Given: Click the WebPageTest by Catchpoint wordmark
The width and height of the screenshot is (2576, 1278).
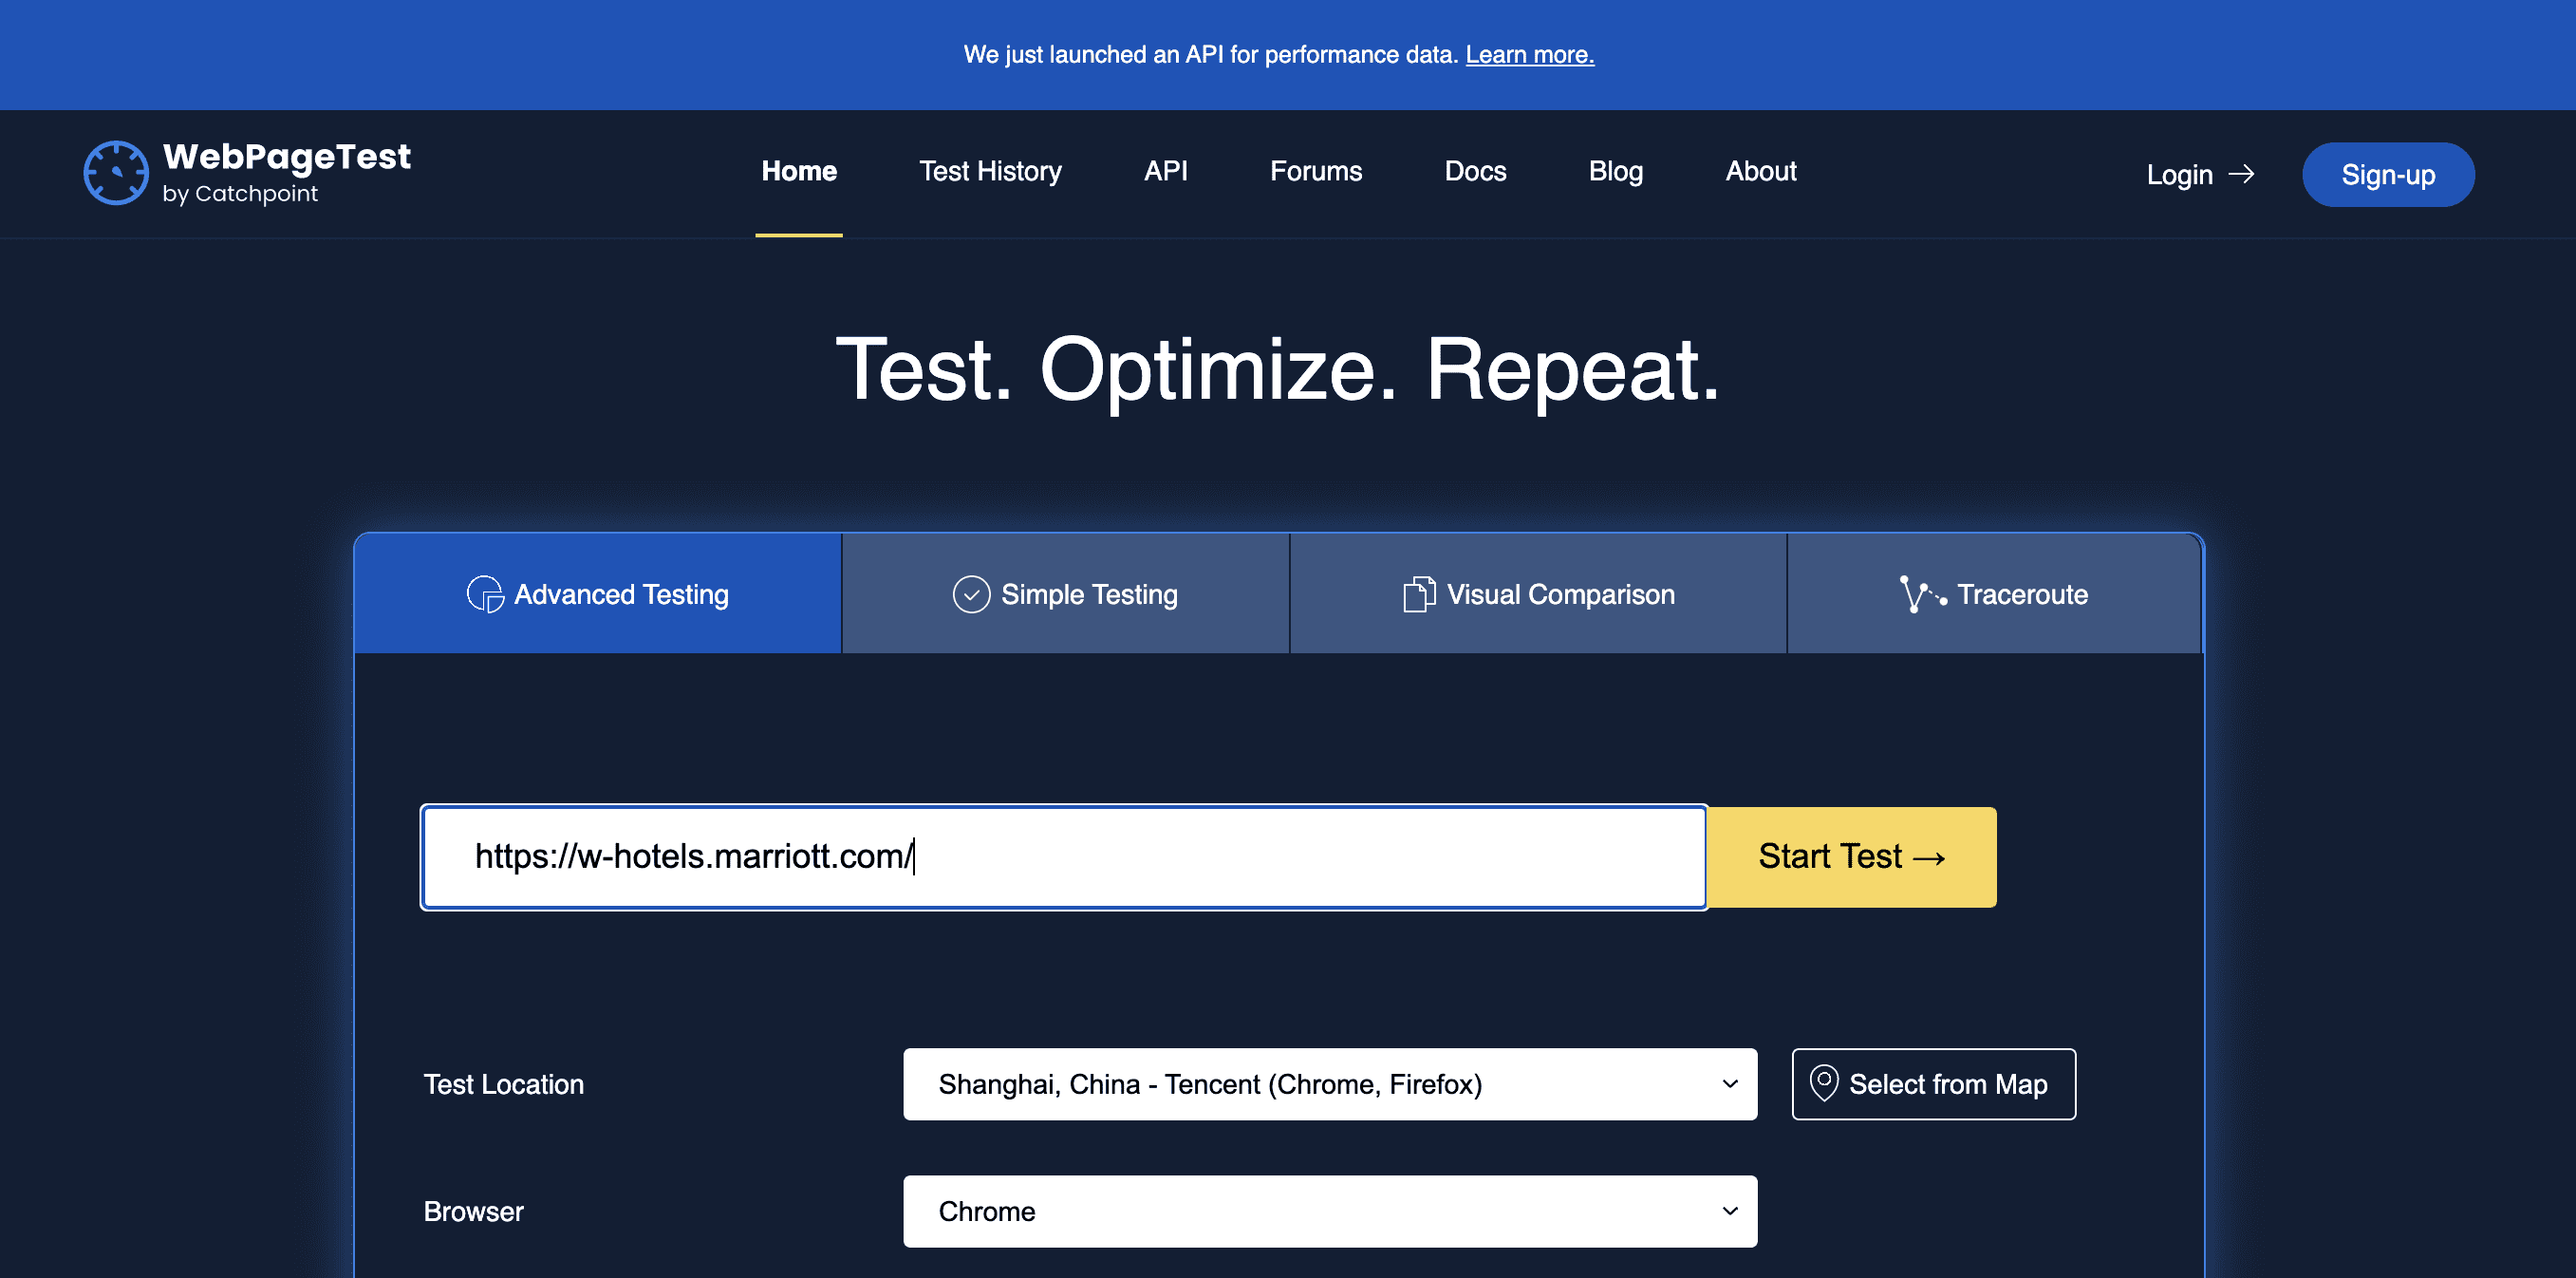Looking at the screenshot, I should pyautogui.click(x=287, y=173).
